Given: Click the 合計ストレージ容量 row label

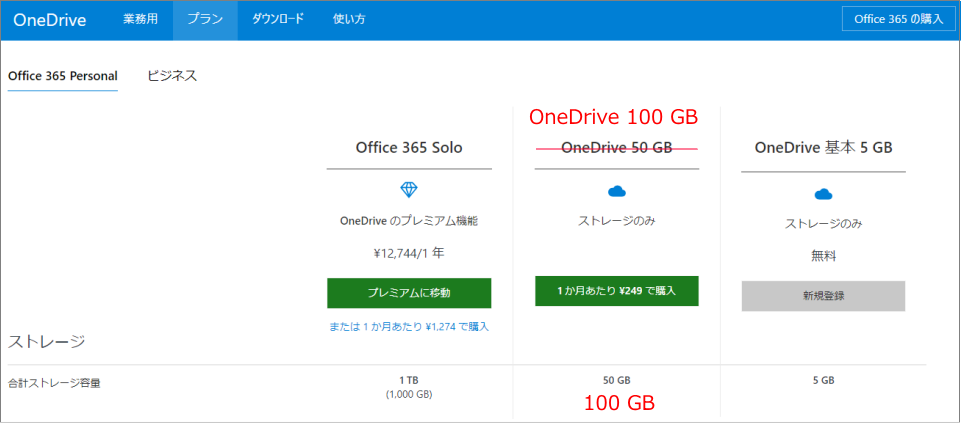Looking at the screenshot, I should (x=55, y=381).
